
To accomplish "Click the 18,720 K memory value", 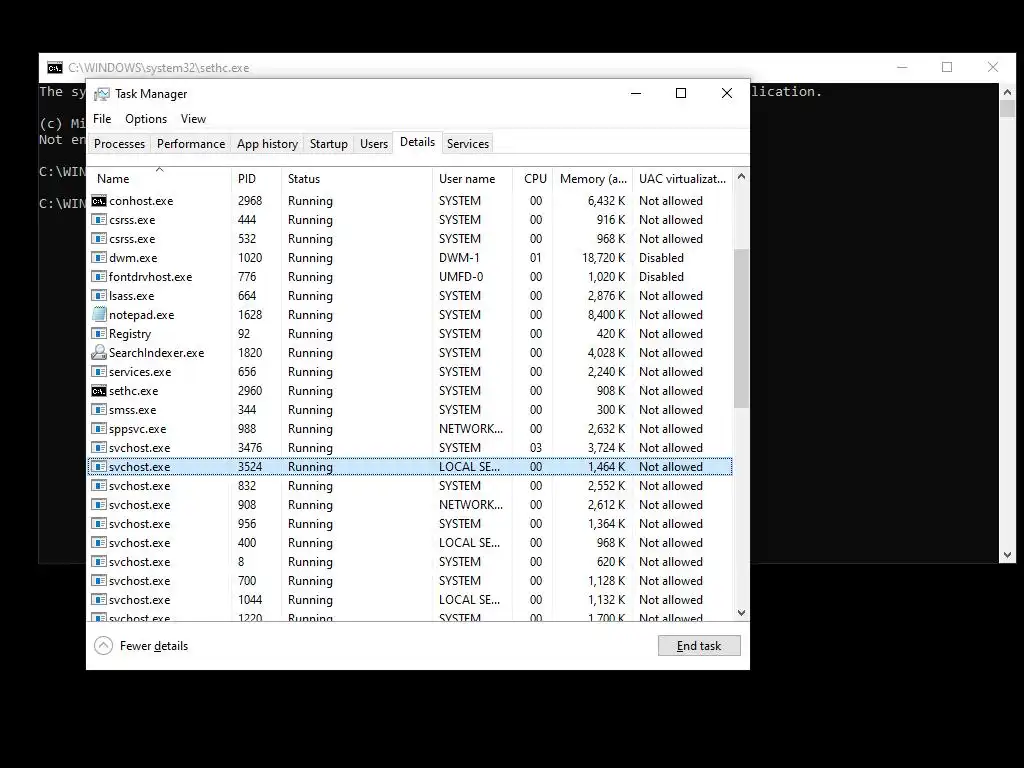I will (603, 258).
